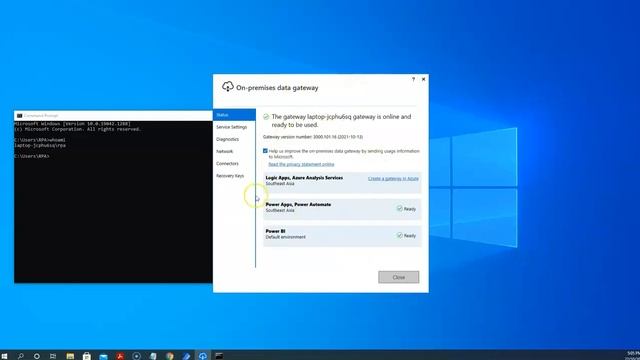Screen dimensions: 640x360
Task: Select the Power BI heading text
Action: [276, 231]
